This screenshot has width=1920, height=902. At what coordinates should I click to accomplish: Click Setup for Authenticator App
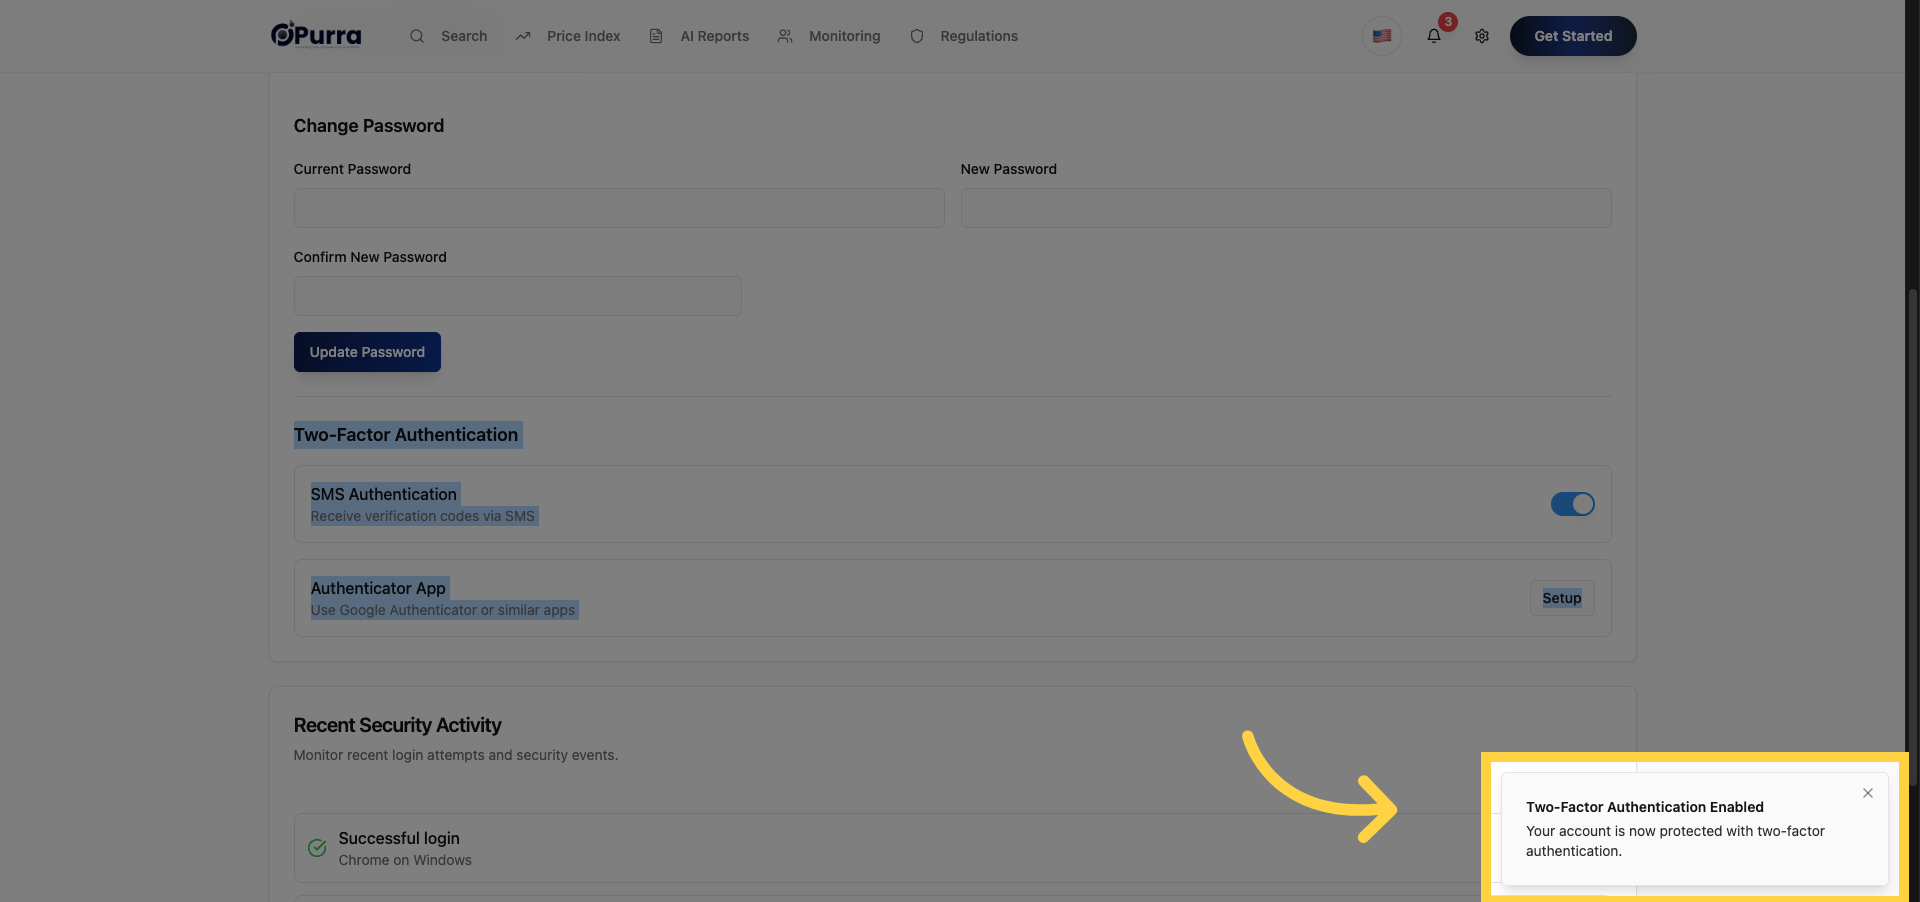click(1562, 598)
